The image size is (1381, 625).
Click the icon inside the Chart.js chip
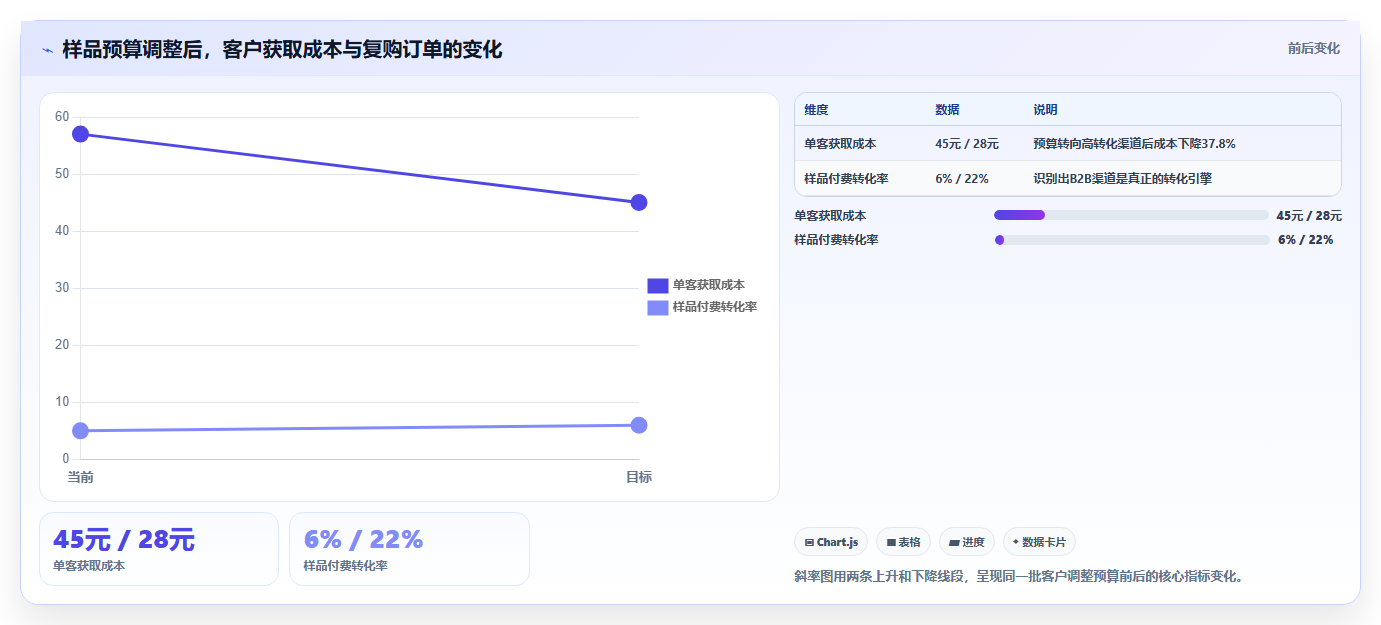point(809,543)
